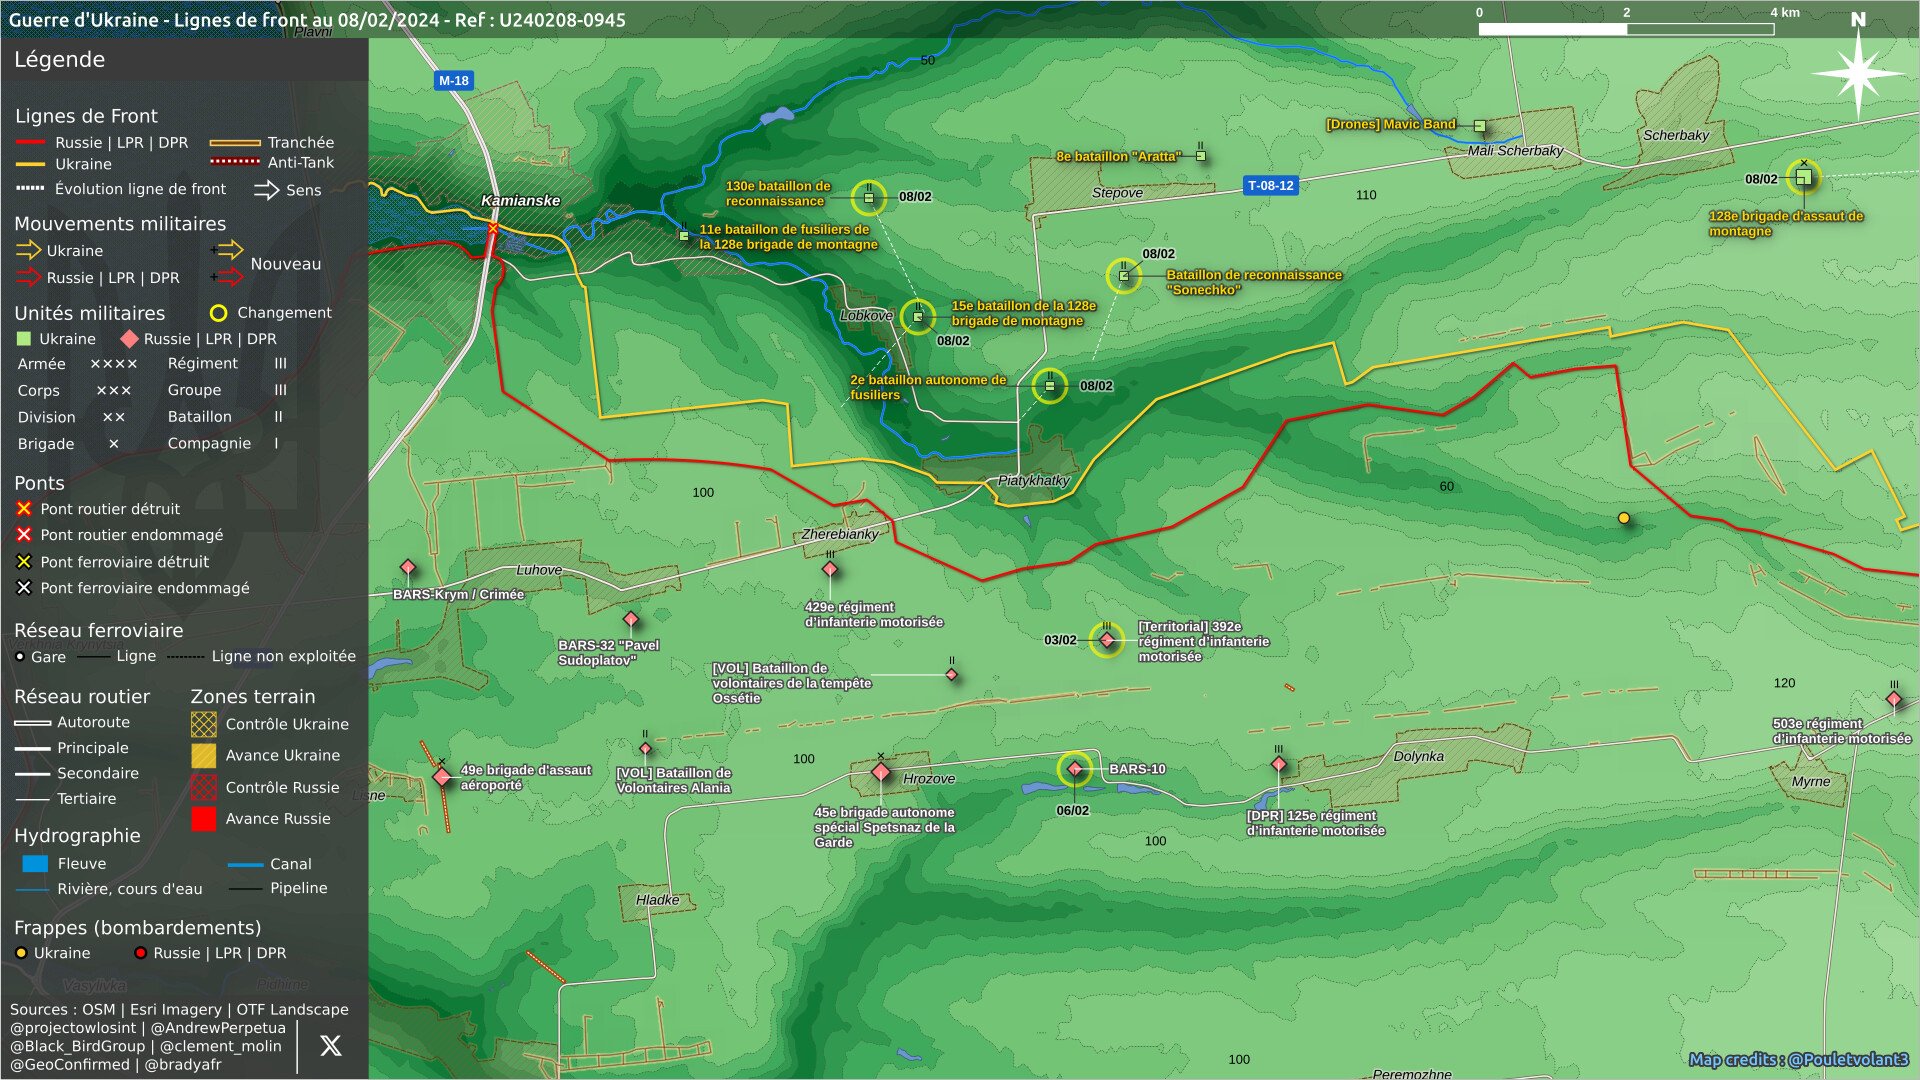Viewport: 1920px width, 1080px height.
Task: Click the Myrne village label
Action: pyautogui.click(x=1811, y=782)
